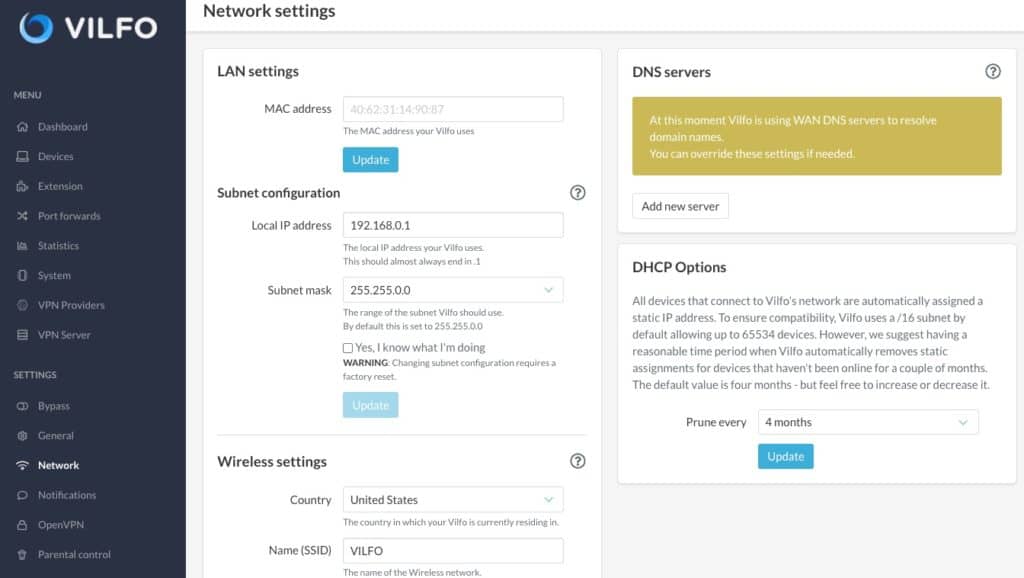Click the Port forwards shuffle icon
This screenshot has height=578, width=1024.
[x=22, y=216]
